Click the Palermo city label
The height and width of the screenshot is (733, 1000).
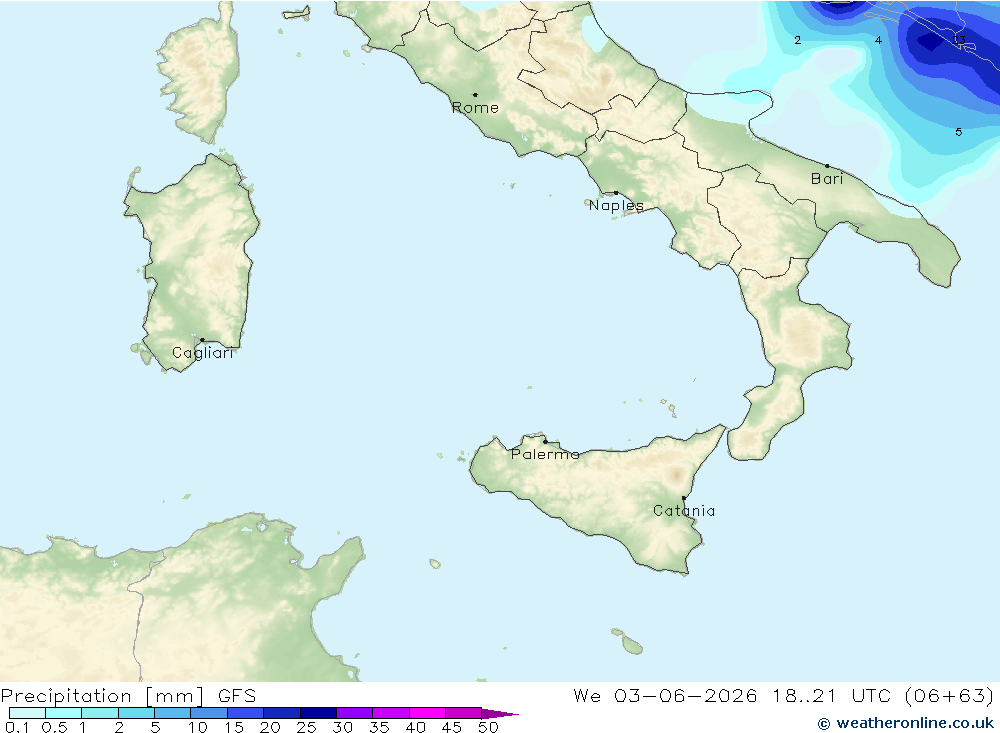pyautogui.click(x=545, y=454)
